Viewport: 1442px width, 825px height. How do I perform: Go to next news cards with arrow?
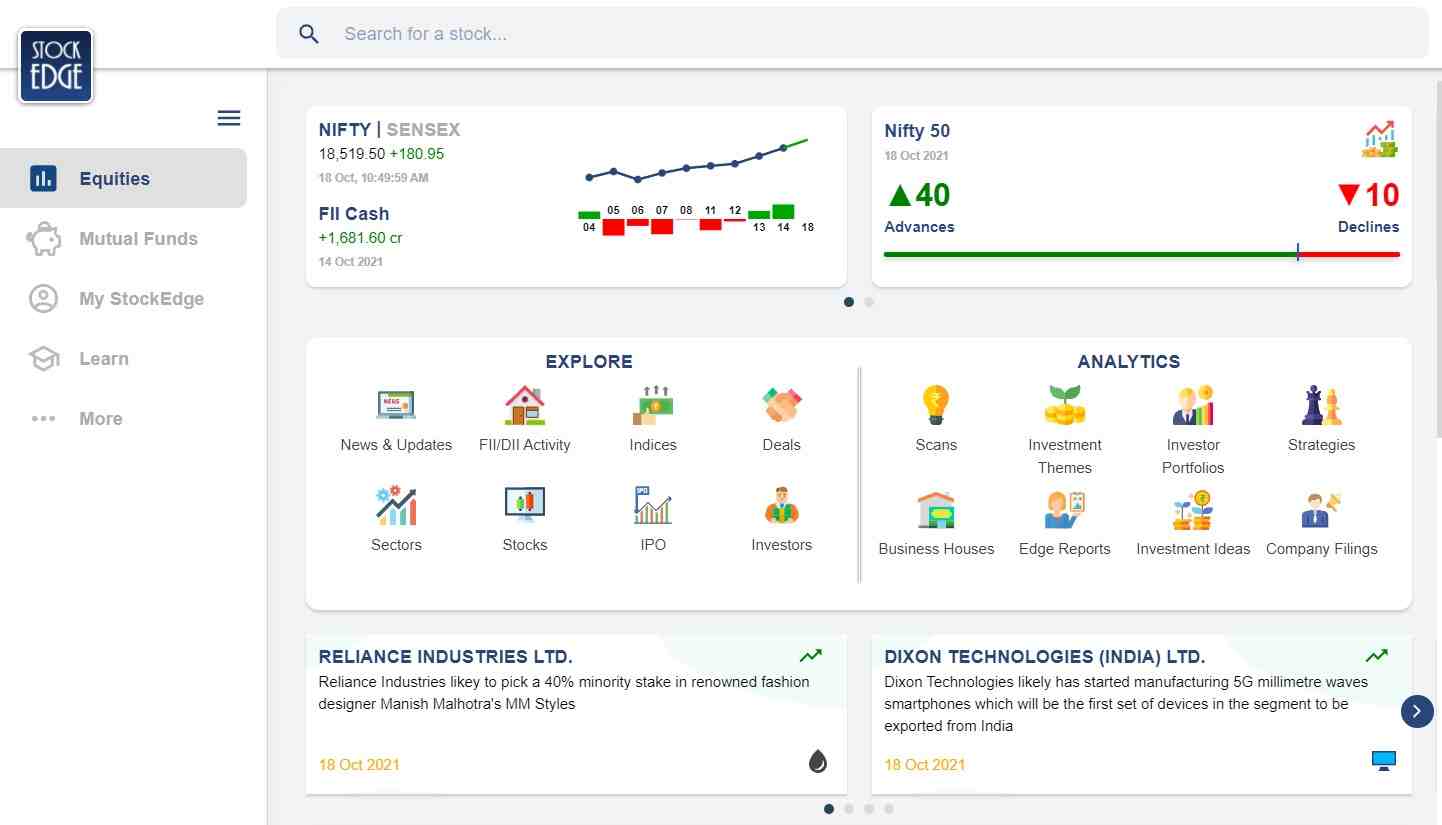coord(1417,711)
